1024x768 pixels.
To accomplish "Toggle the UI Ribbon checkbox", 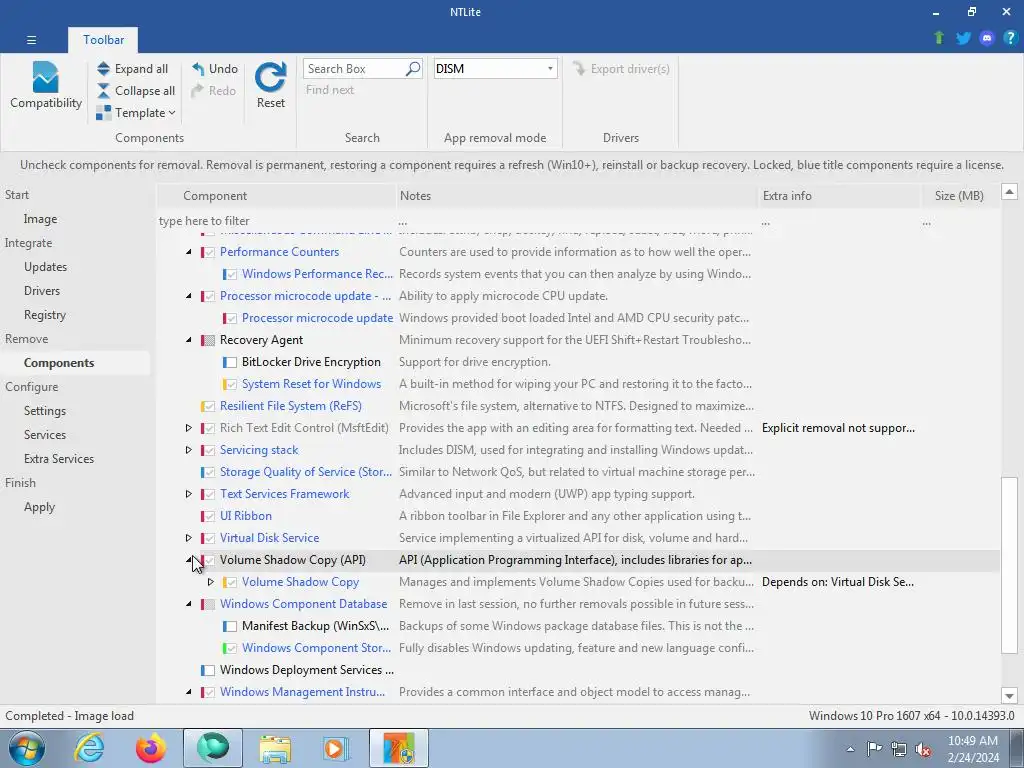I will [209, 516].
